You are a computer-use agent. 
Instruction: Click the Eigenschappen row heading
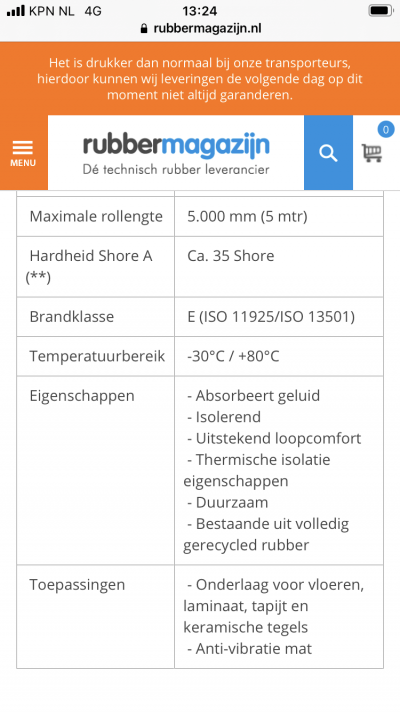click(x=82, y=396)
